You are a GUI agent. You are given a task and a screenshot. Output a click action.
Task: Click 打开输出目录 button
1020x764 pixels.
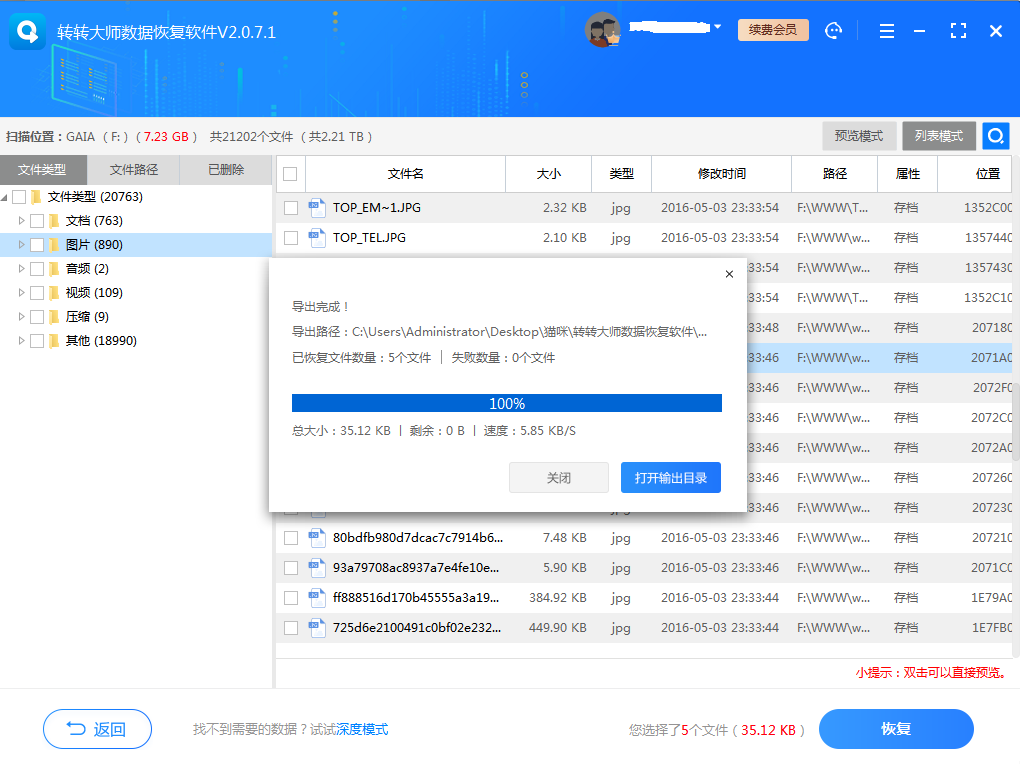[x=671, y=478]
